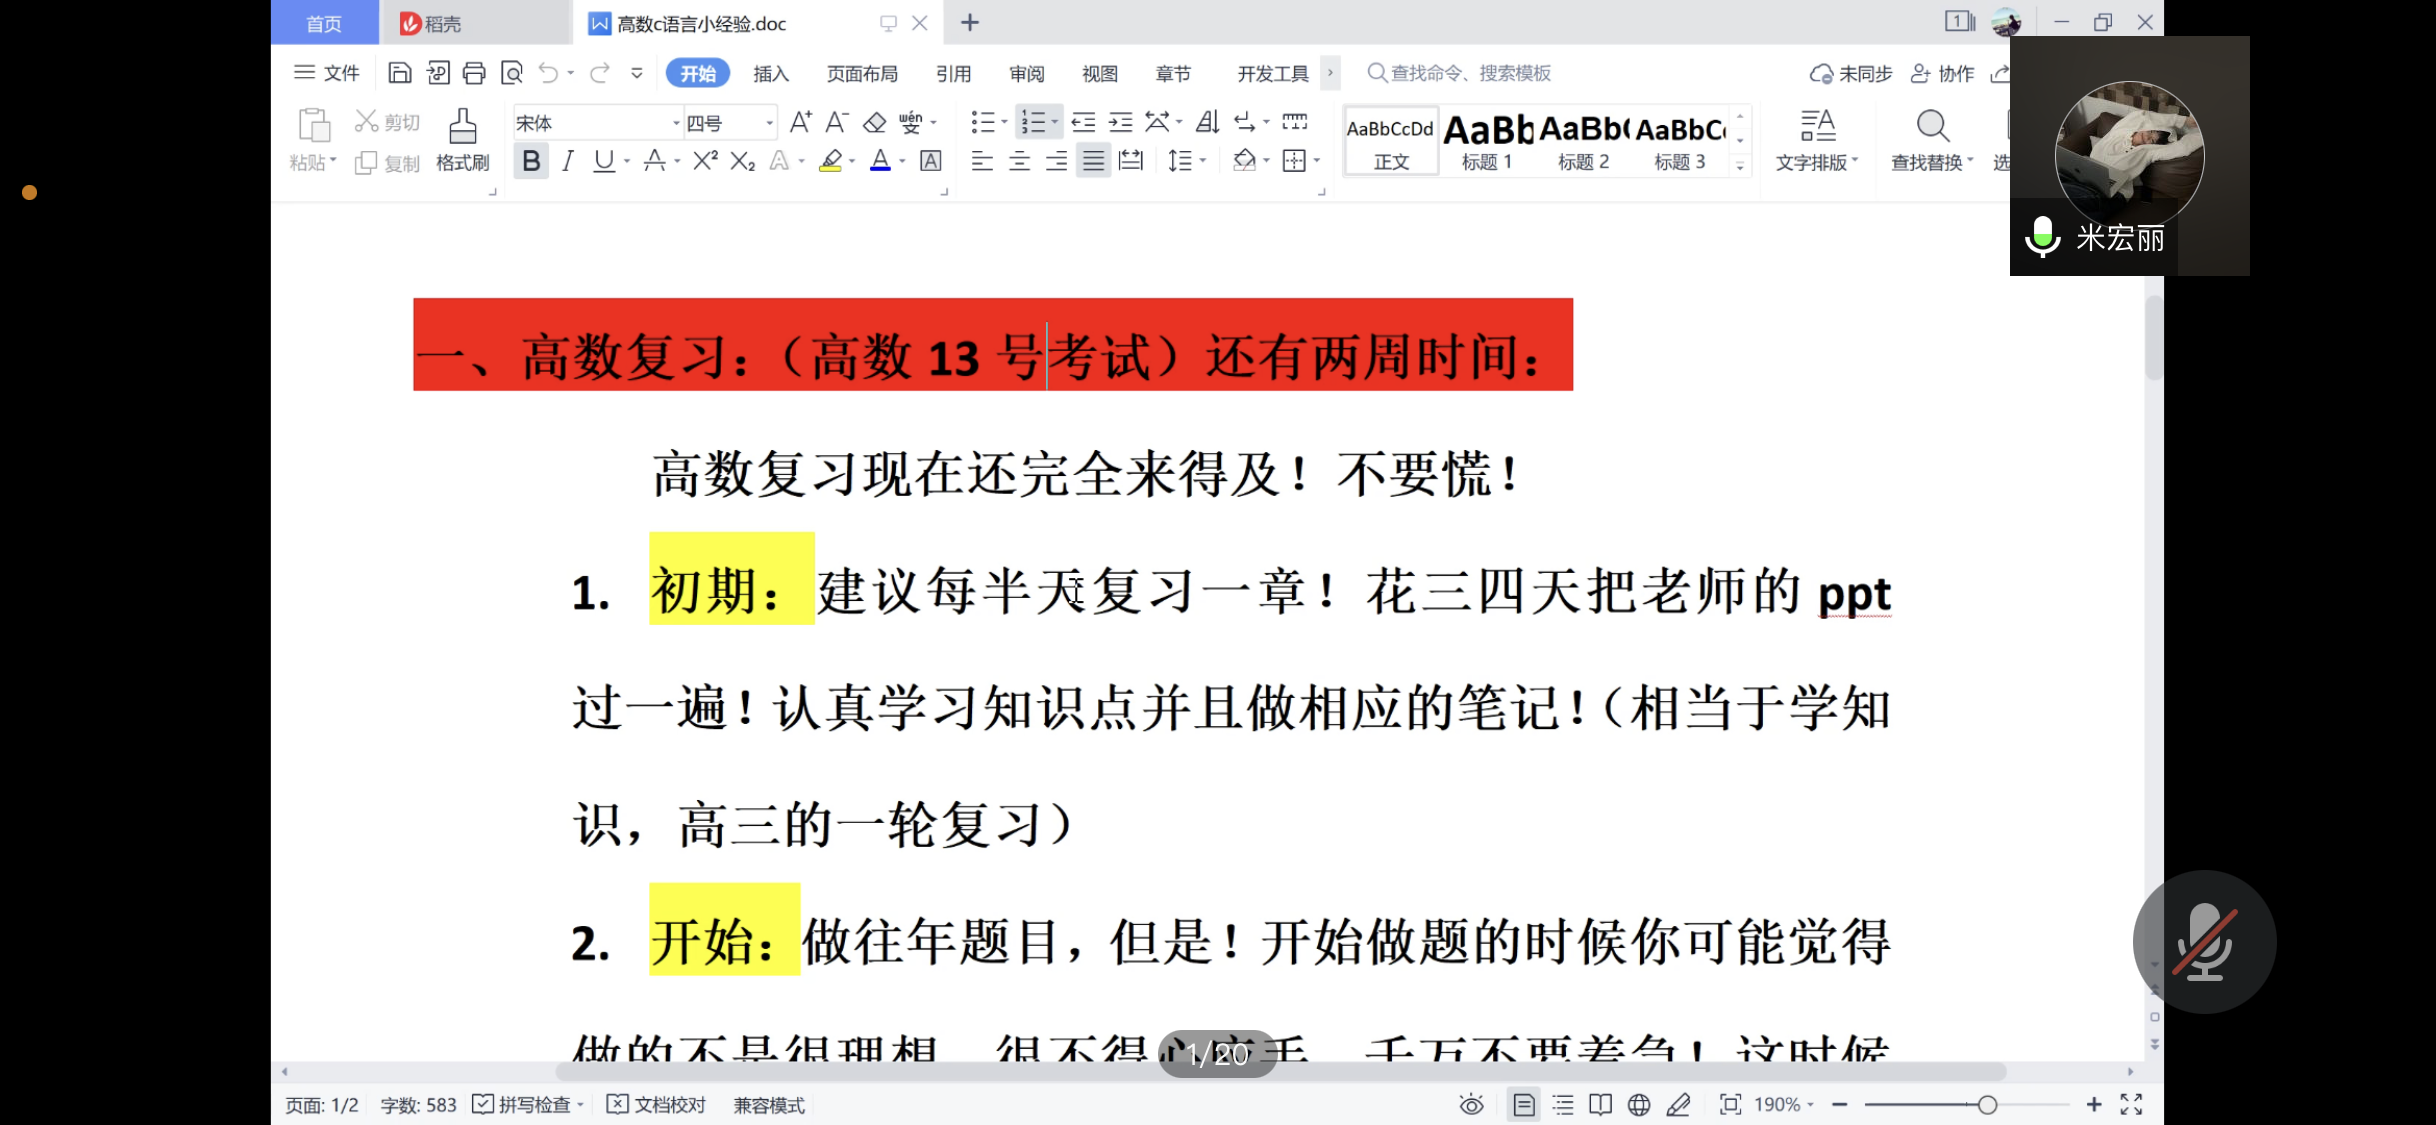Click the Italic formatting icon
This screenshot has height=1125, width=2436.
568,161
